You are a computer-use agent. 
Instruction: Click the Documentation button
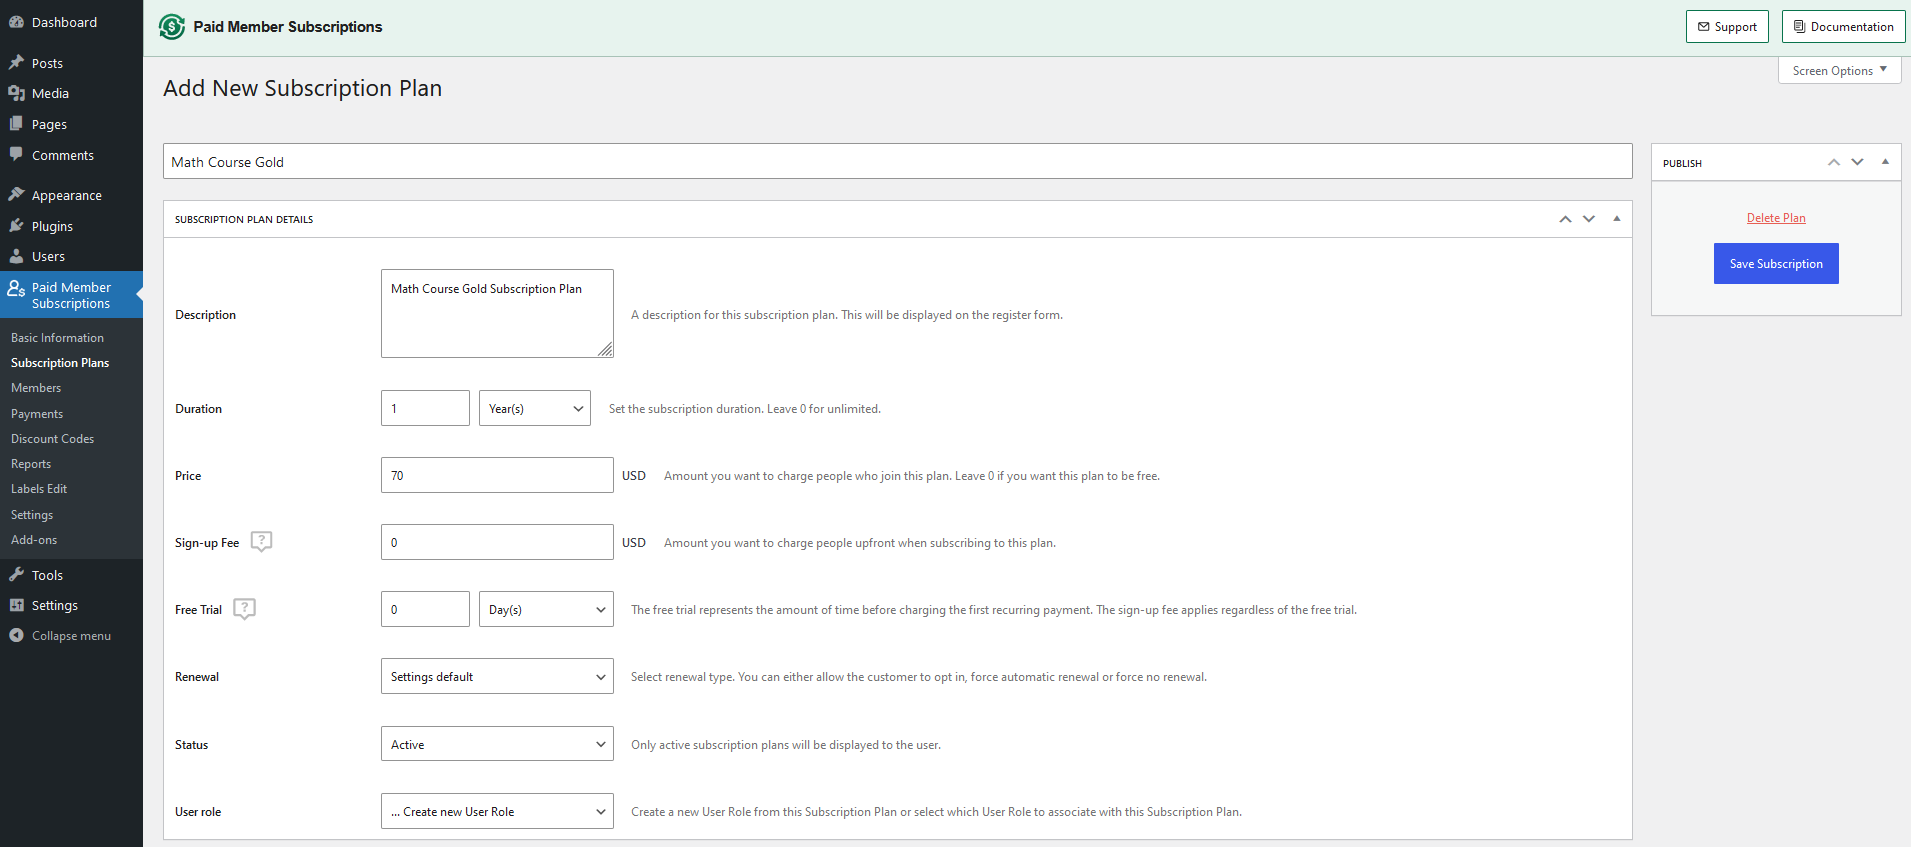point(1843,27)
